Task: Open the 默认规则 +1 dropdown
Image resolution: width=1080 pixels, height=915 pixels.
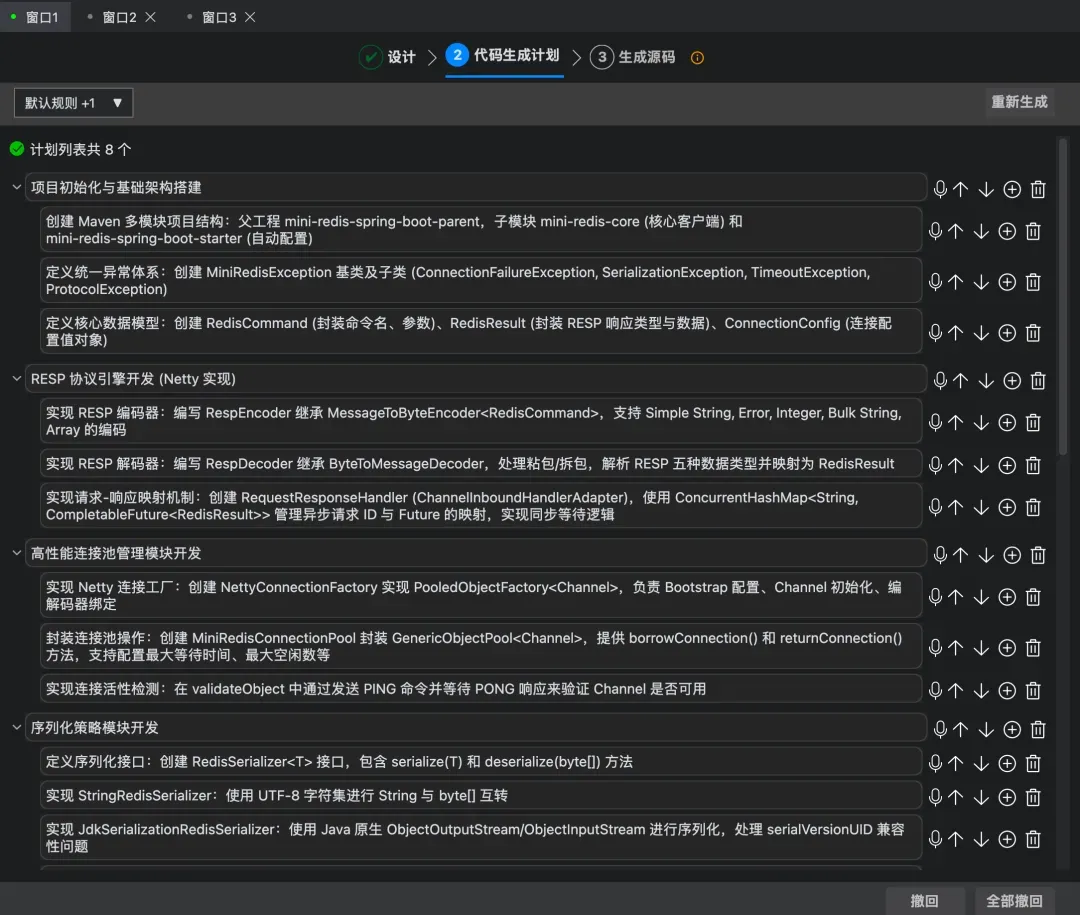Action: 73,103
